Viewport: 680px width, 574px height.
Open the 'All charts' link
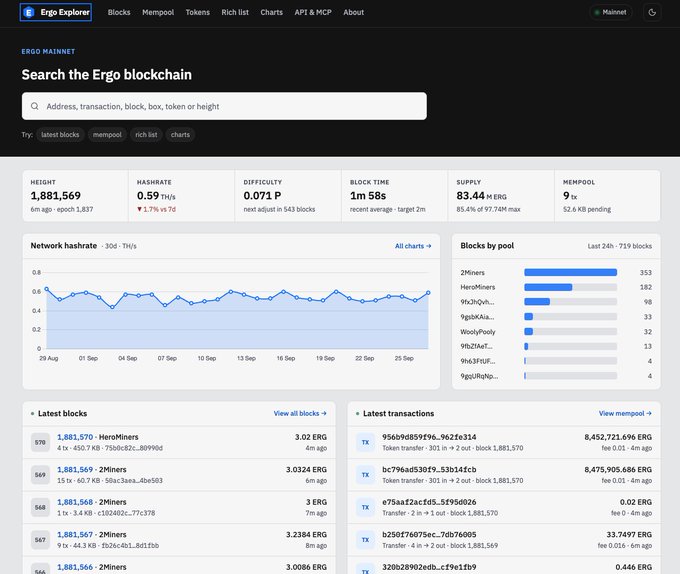[x=413, y=246]
